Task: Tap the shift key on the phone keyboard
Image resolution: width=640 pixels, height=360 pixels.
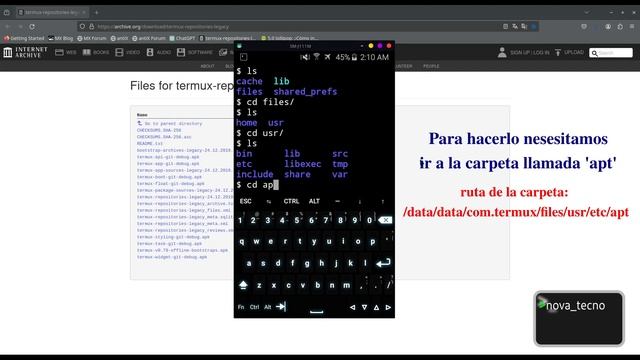Action: [x=243, y=285]
